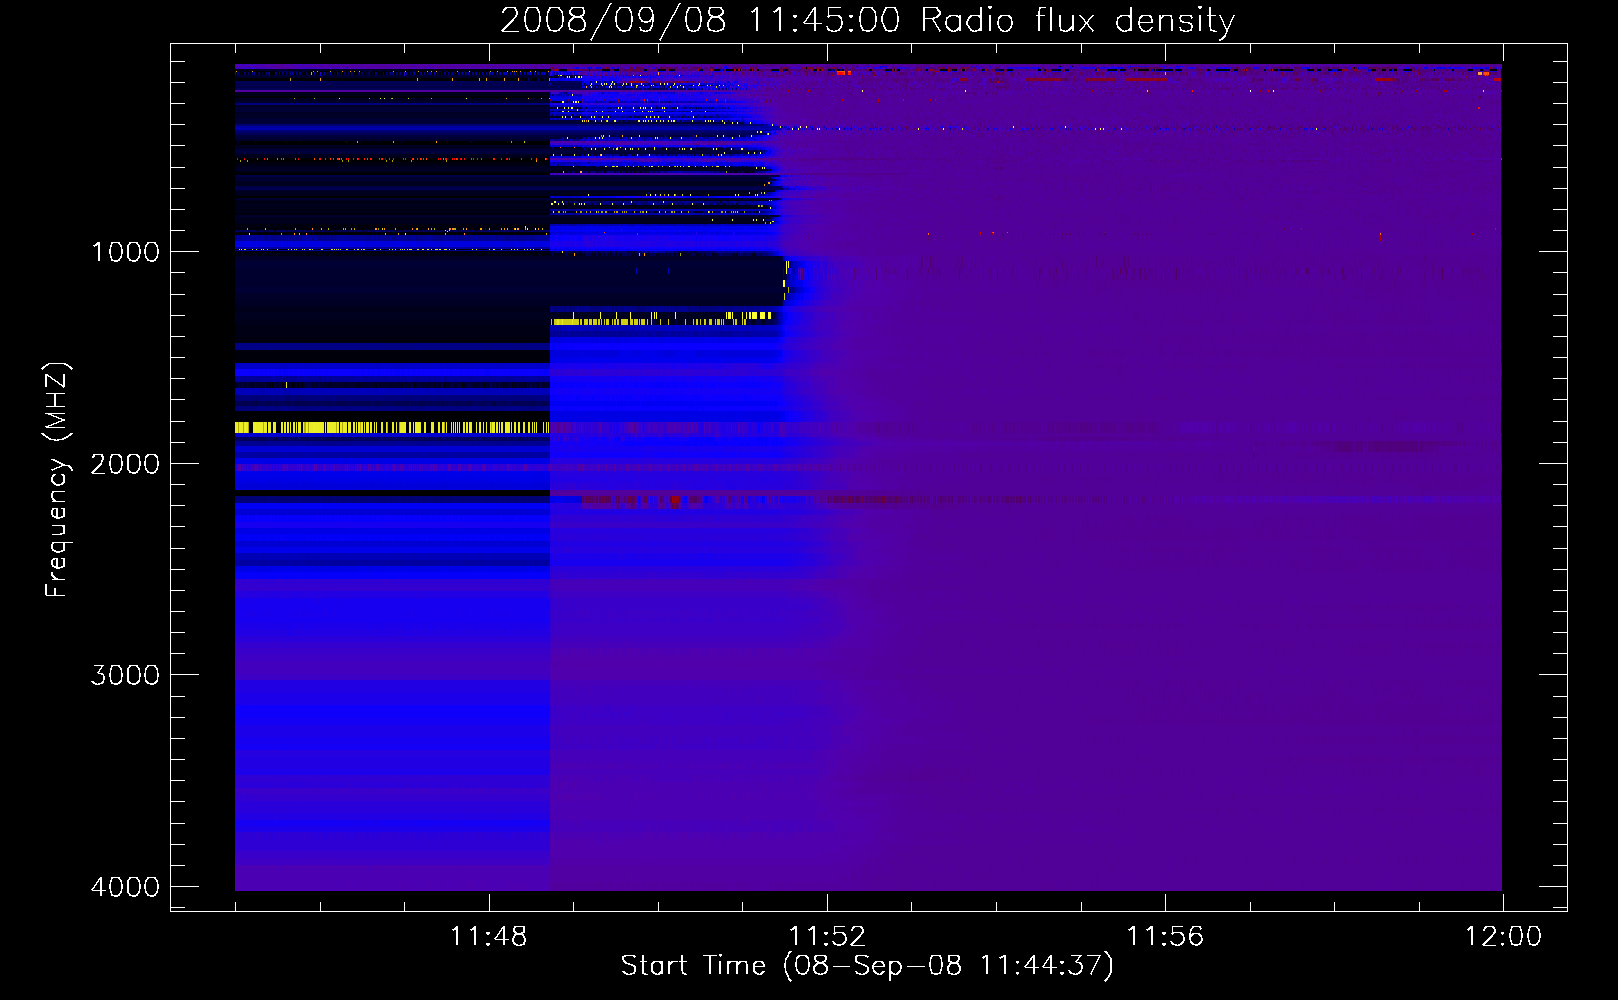Viewport: 1618px width, 1000px height.
Task: Click the 2000 frequency tick label
Action: (125, 464)
